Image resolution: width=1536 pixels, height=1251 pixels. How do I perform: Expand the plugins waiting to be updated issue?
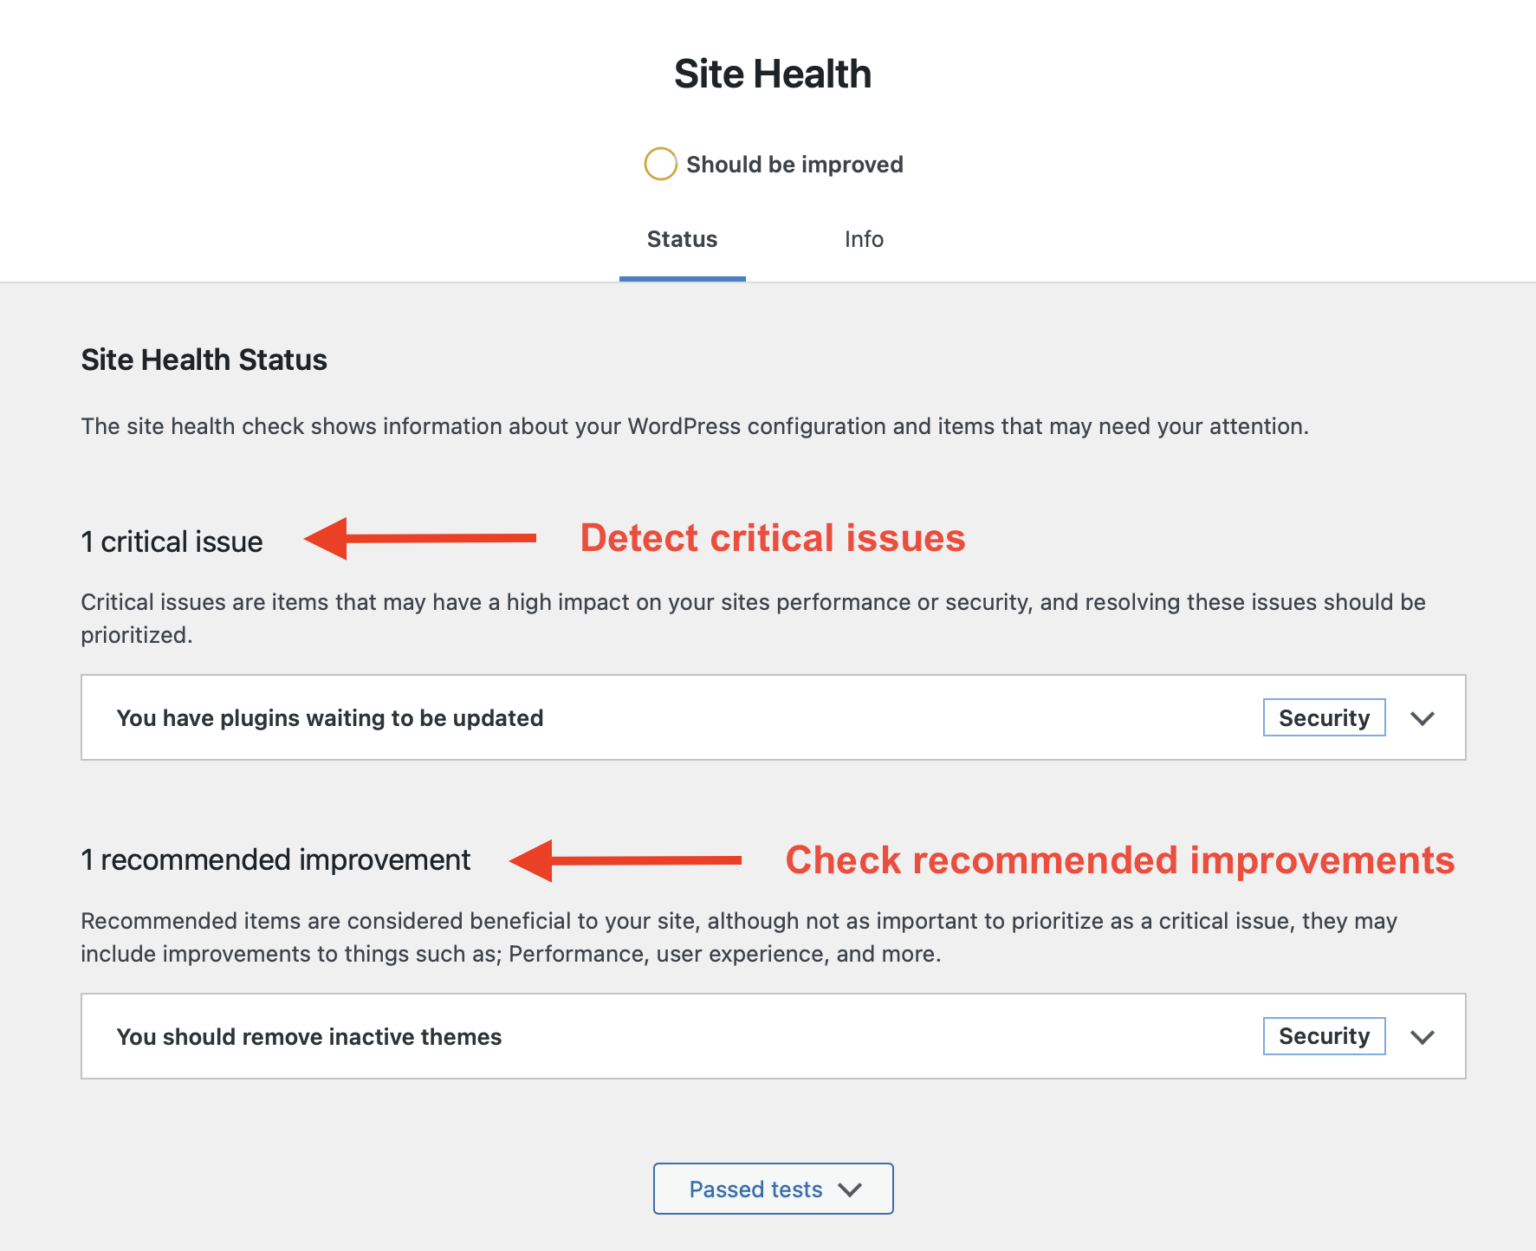click(x=1422, y=717)
